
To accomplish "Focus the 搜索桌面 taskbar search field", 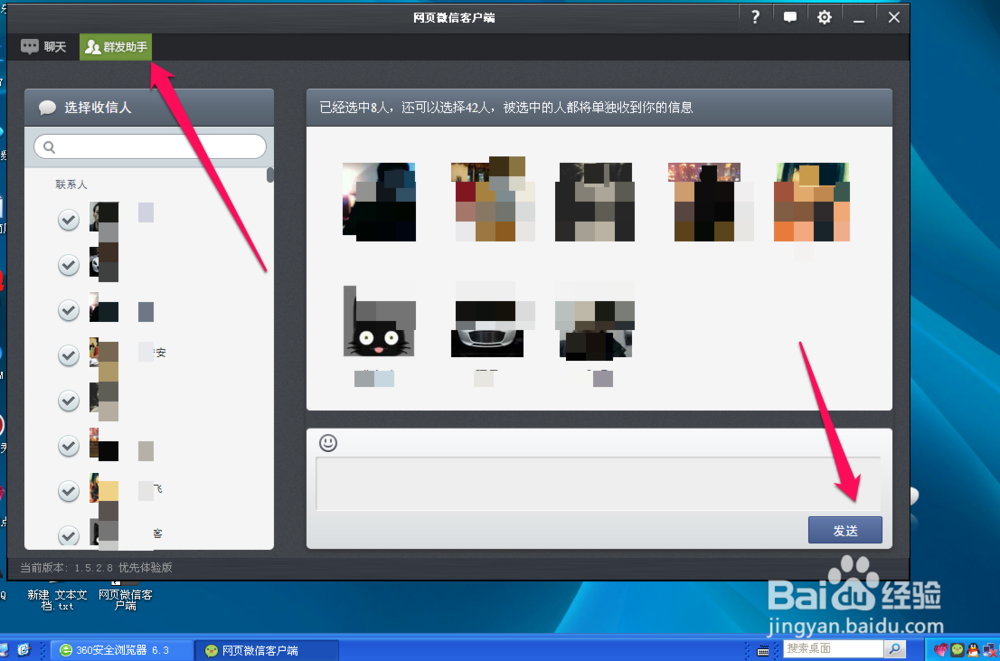I will [x=833, y=649].
